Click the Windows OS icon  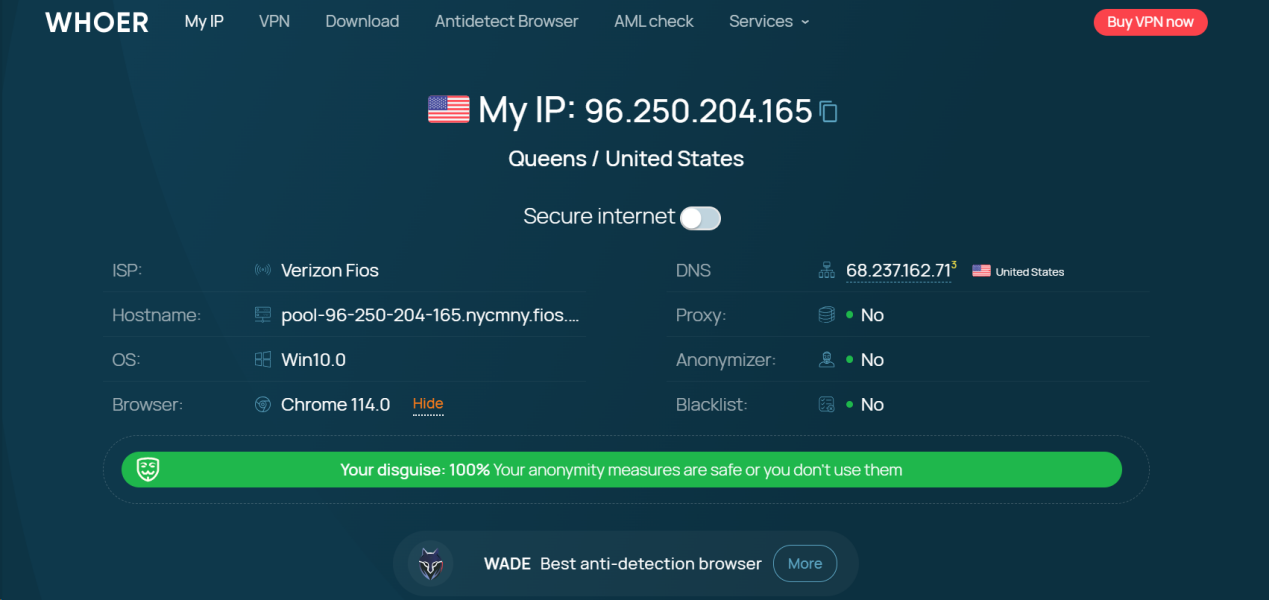263,360
